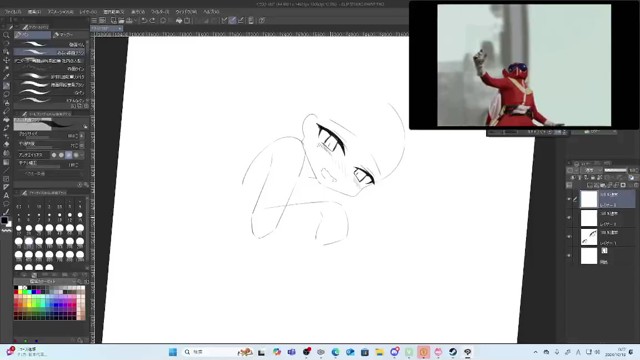Click the Clear icon in command bar
Viewport: 640px width, 360px height.
pos(163,20)
